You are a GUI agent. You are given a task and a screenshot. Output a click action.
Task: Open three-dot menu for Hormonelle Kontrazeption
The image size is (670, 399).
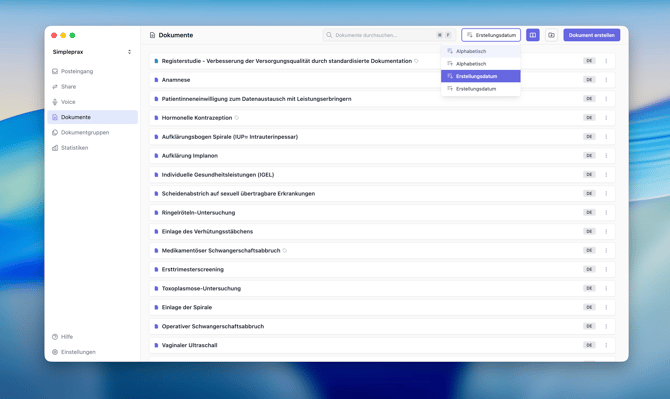click(x=606, y=117)
